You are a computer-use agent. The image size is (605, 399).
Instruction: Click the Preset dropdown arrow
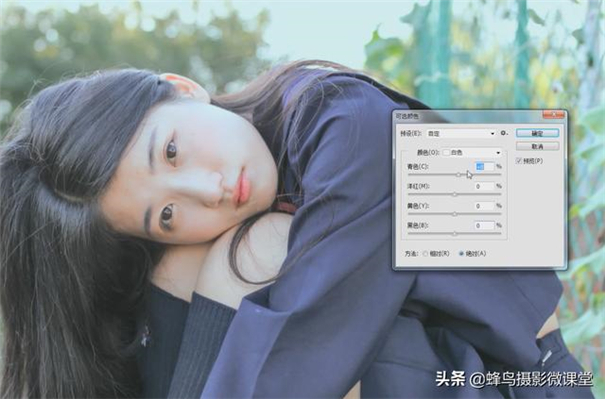coord(492,134)
